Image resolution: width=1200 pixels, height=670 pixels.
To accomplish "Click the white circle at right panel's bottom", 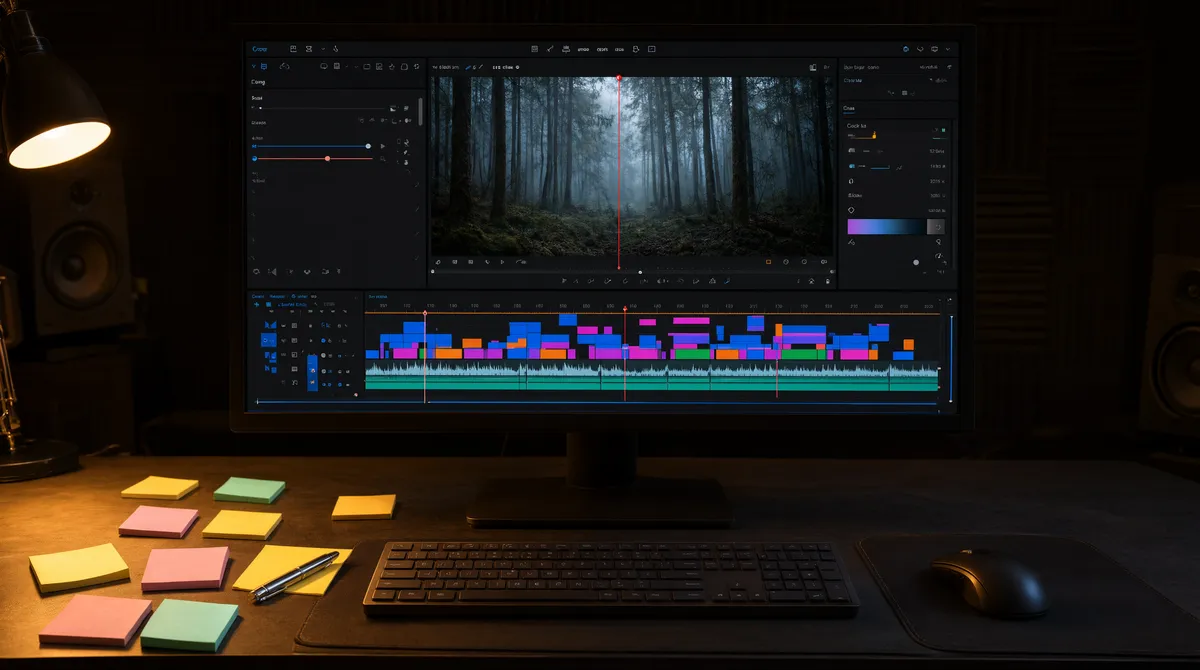I will (x=916, y=262).
